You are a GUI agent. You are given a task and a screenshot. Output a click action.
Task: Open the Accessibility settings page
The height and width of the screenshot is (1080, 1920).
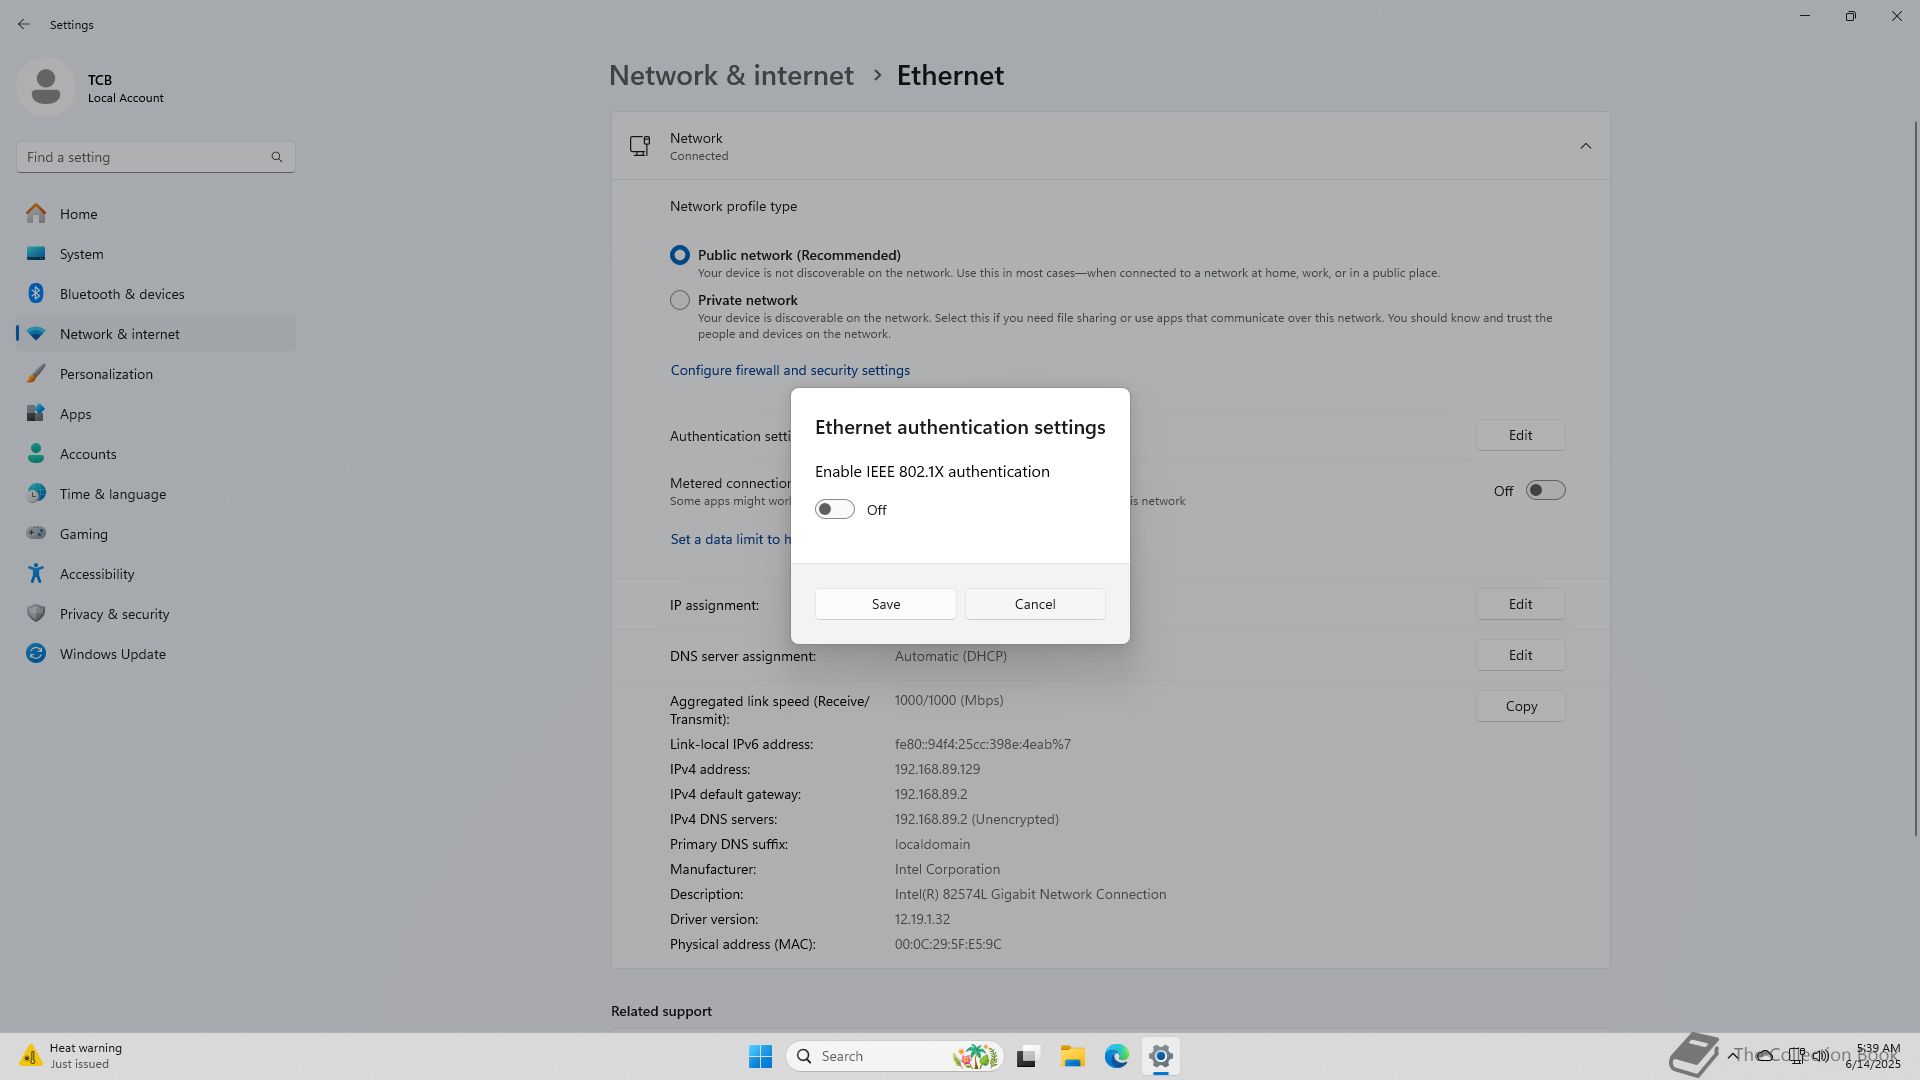[x=97, y=574]
